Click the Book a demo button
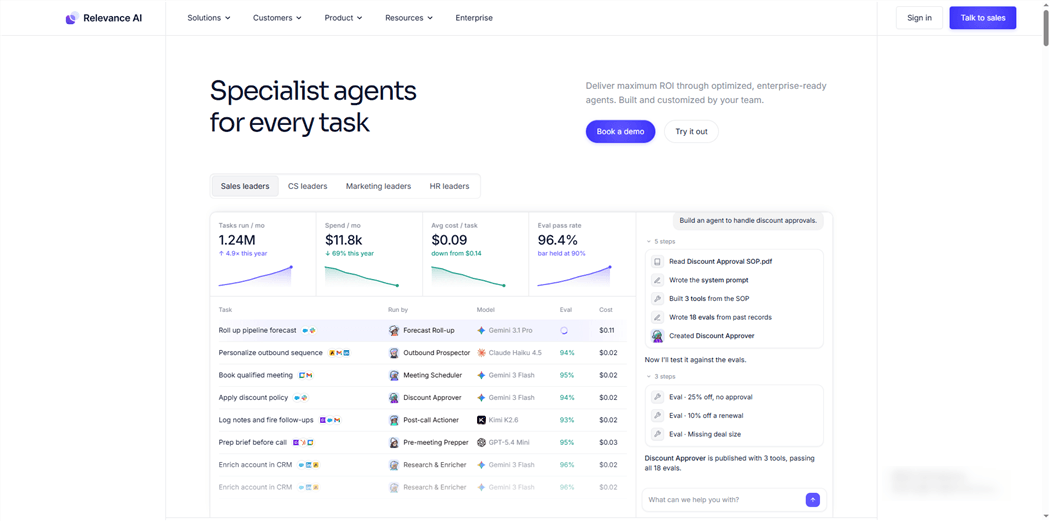This screenshot has width=1050, height=521. 620,132
